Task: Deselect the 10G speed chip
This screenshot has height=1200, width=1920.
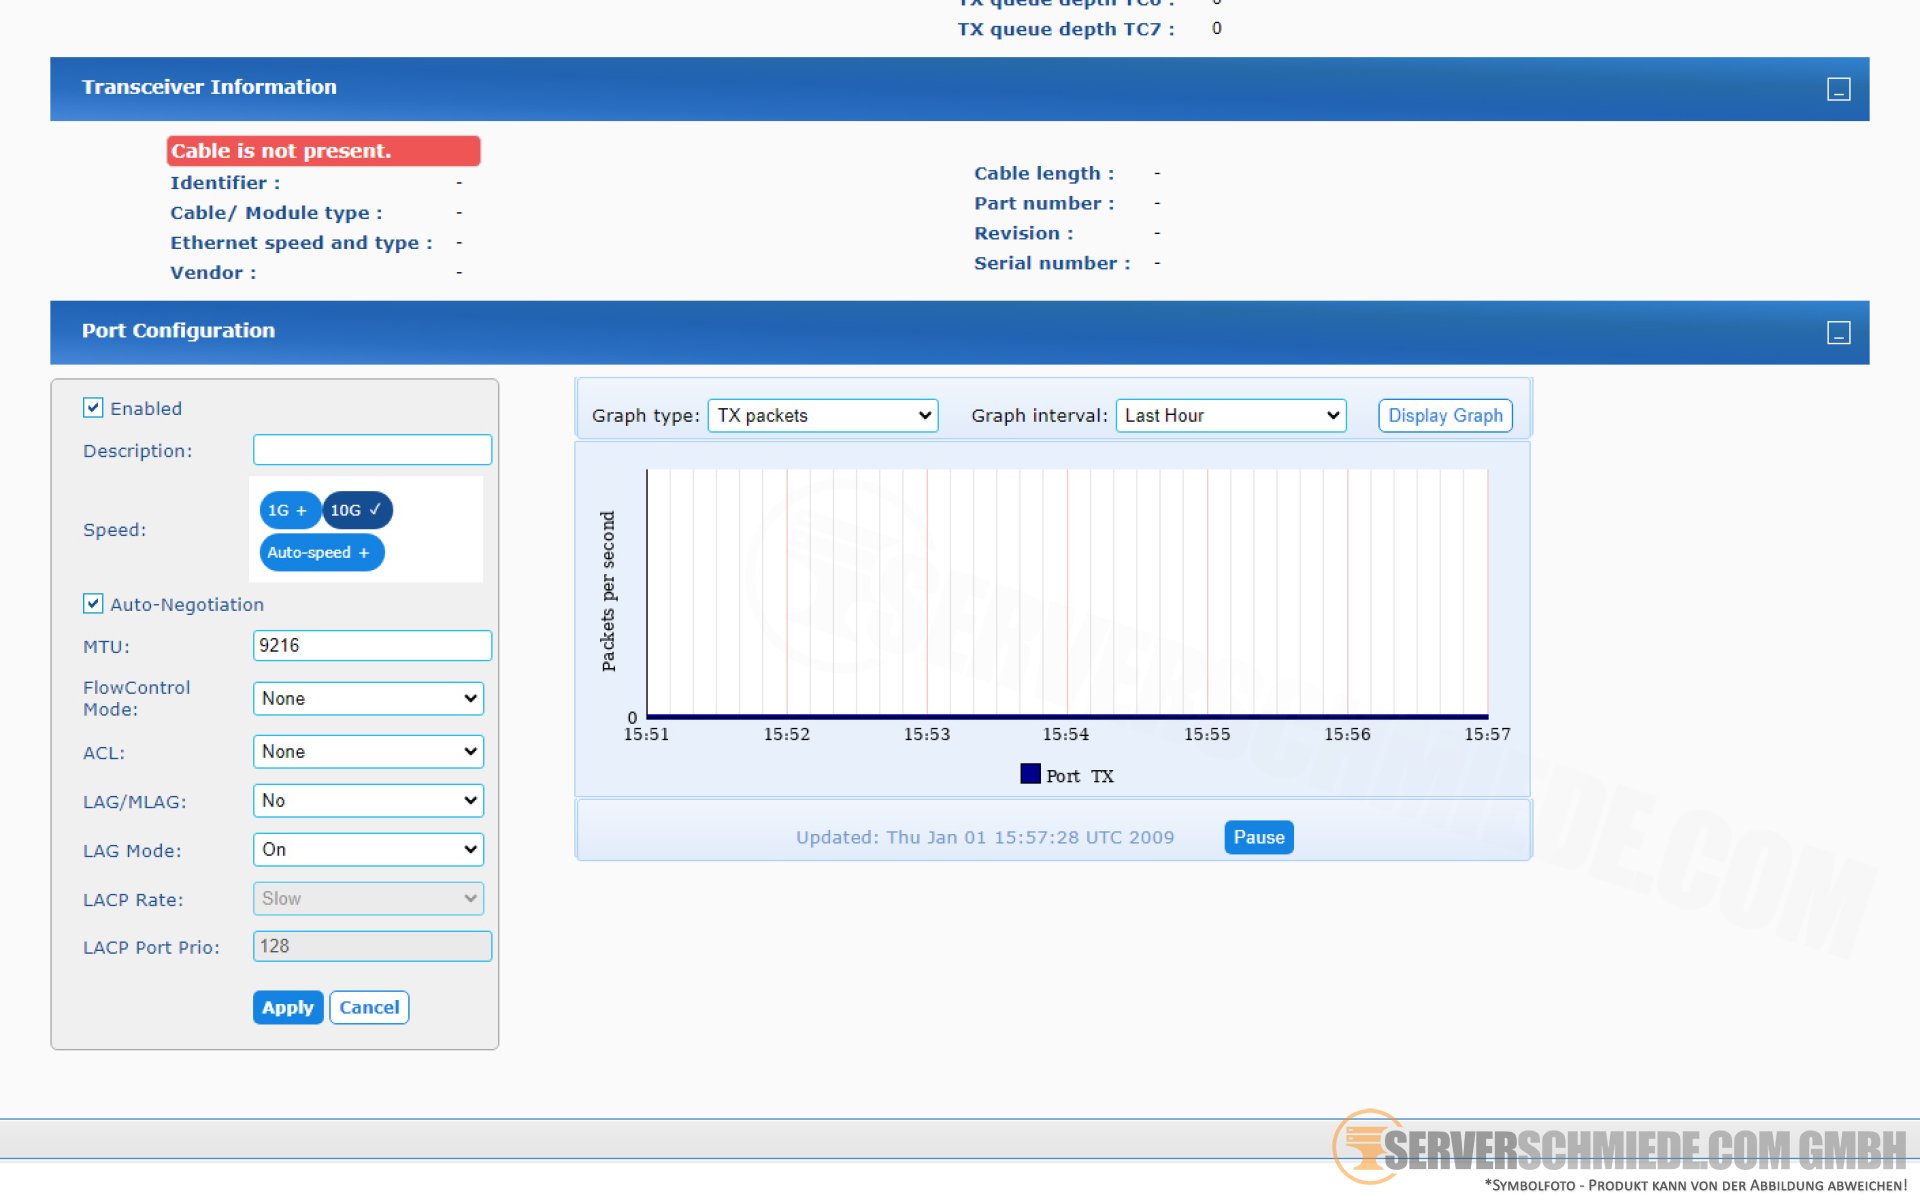Action: point(356,510)
